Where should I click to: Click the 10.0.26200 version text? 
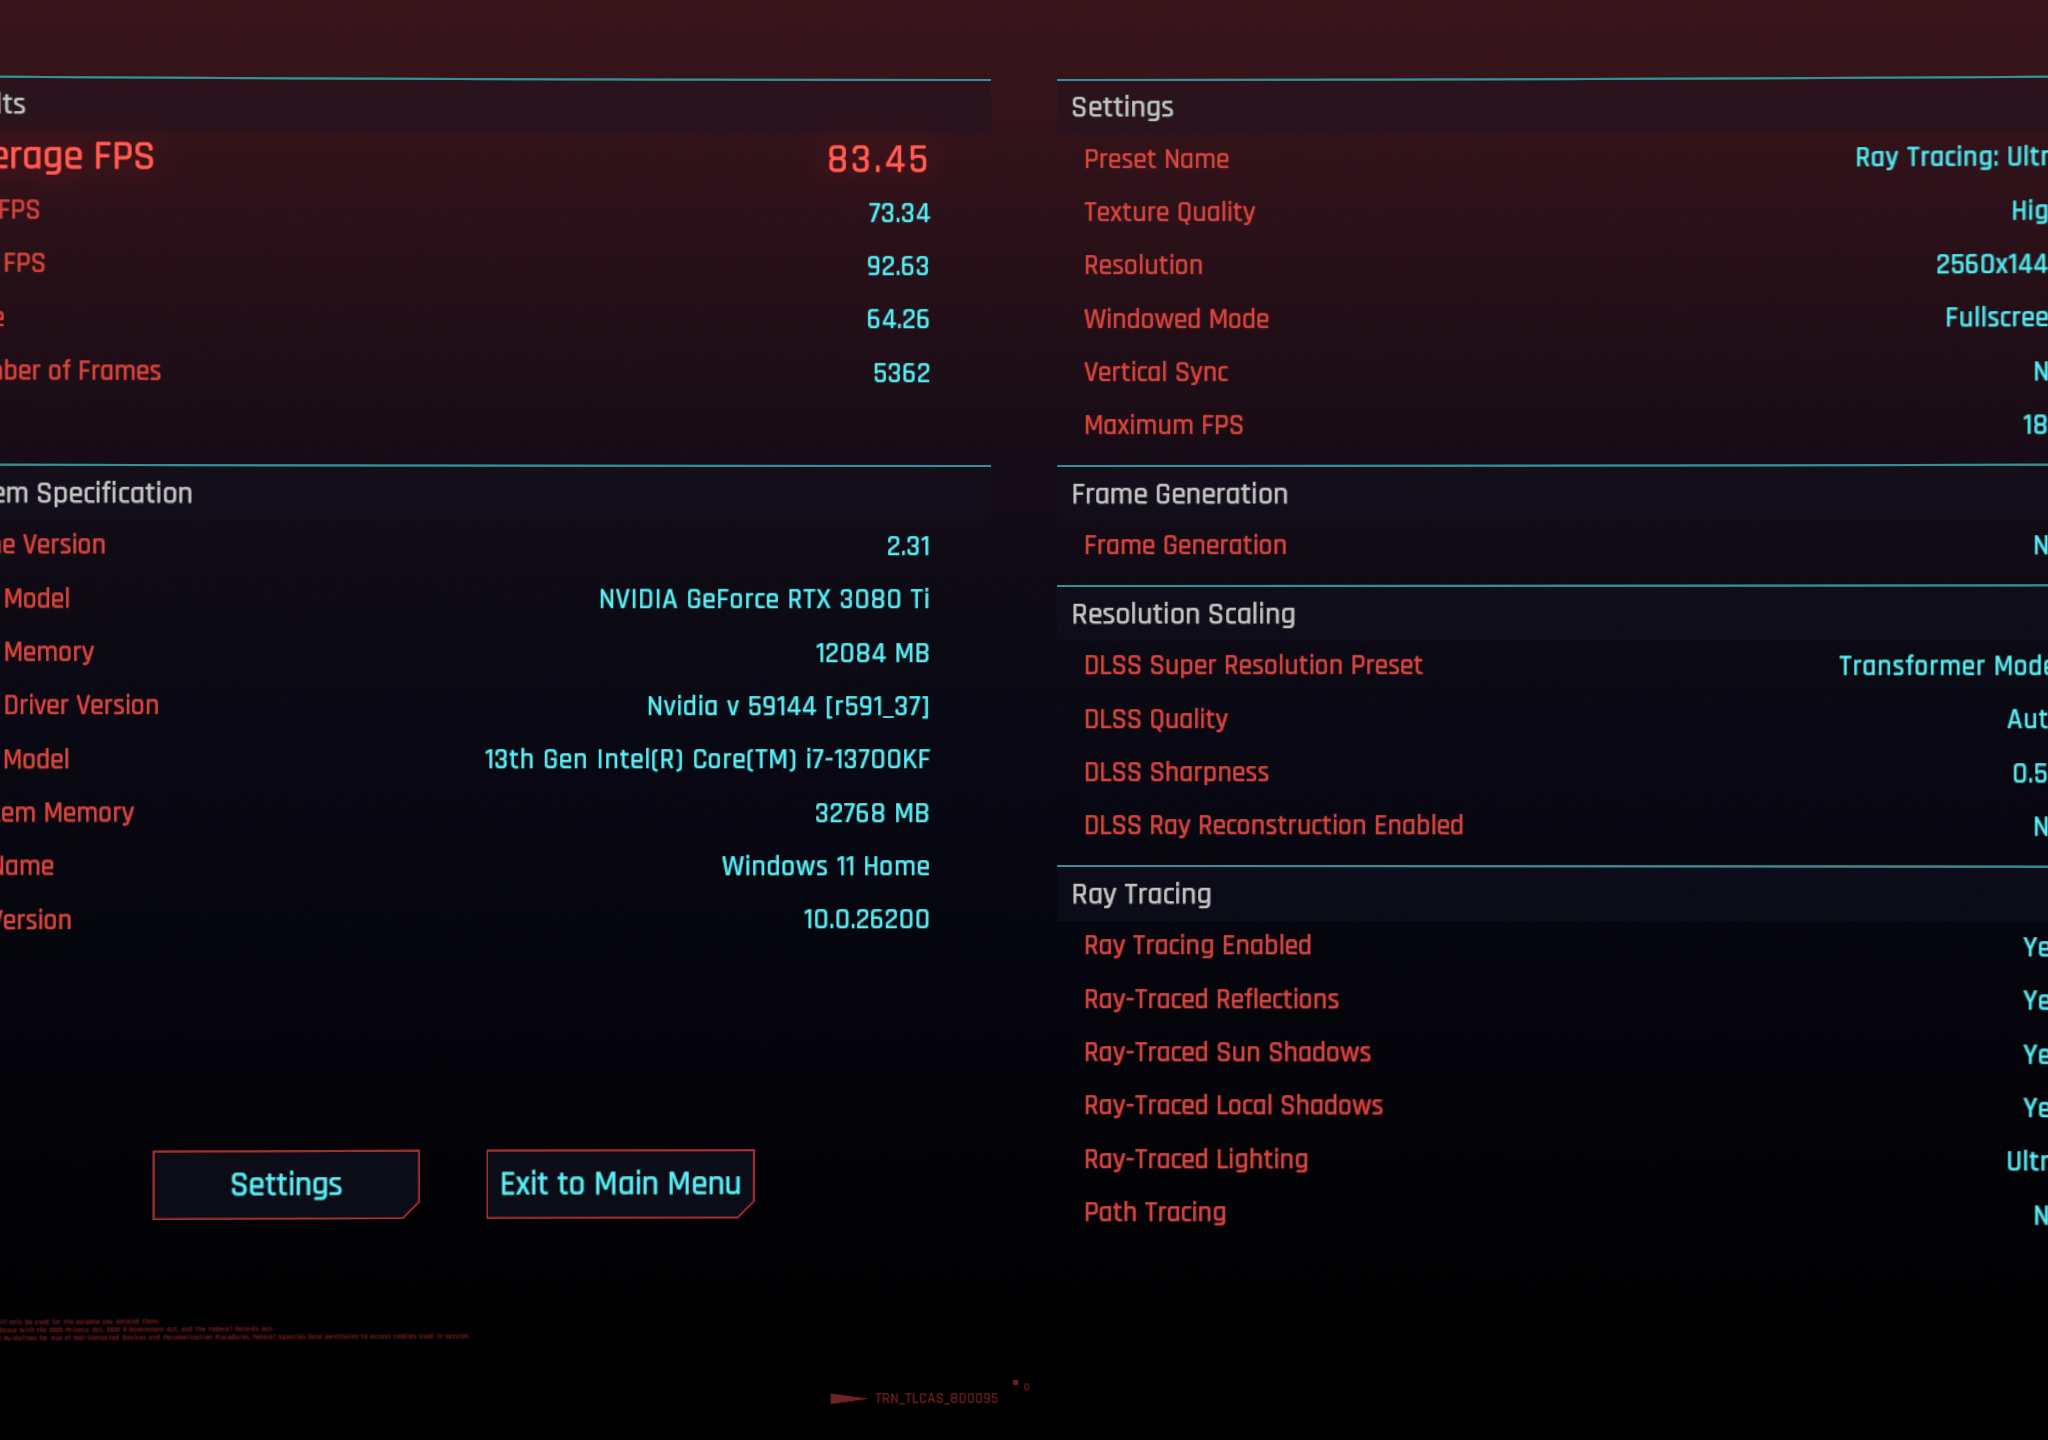[x=866, y=919]
